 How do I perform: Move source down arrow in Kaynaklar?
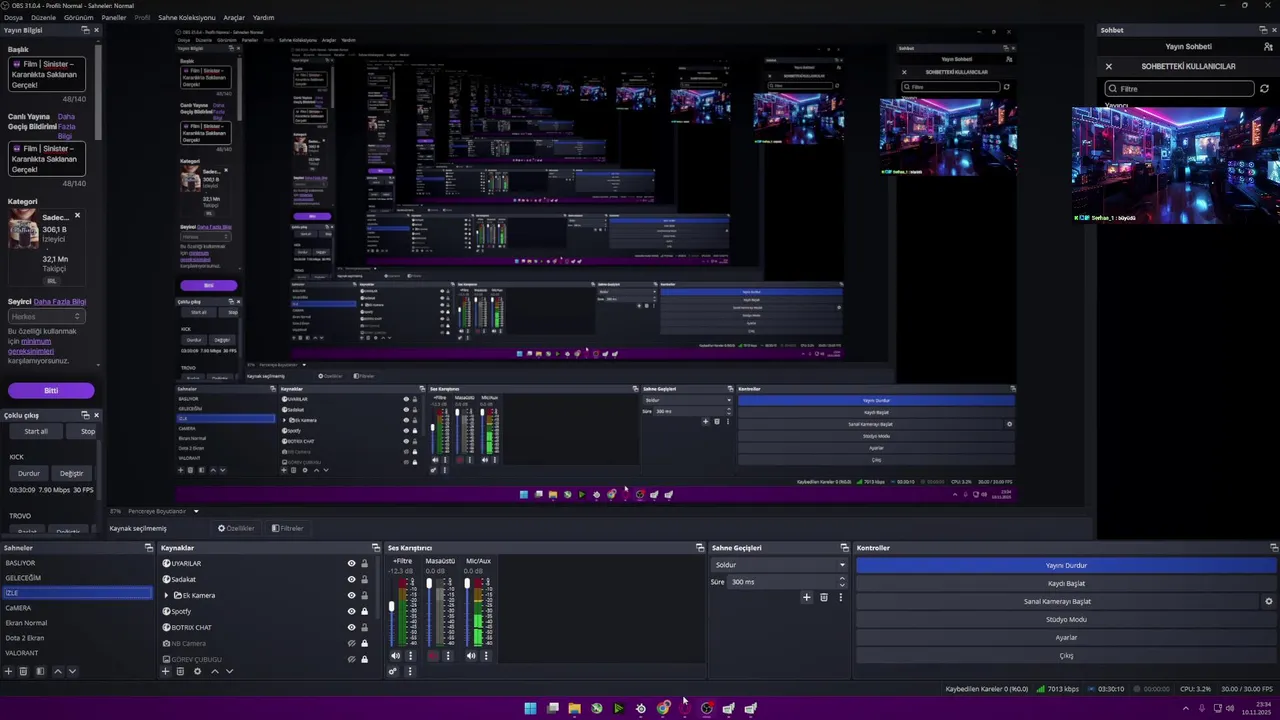coord(229,671)
